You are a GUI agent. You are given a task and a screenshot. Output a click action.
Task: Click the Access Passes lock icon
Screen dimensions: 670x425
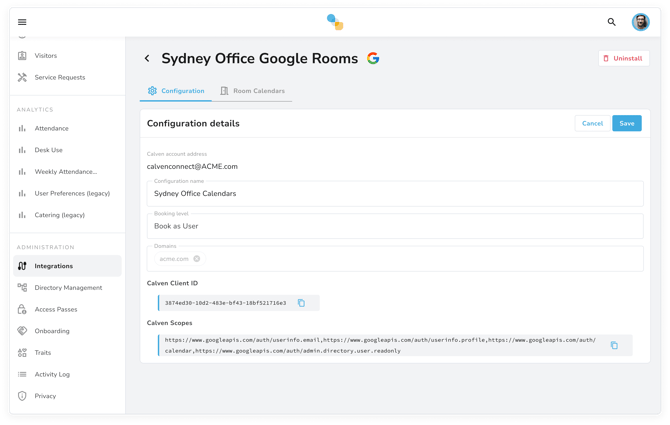coord(22,309)
